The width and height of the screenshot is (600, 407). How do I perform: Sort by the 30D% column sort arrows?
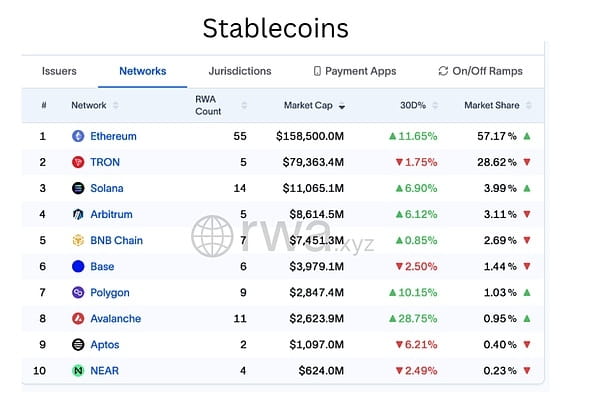435,105
